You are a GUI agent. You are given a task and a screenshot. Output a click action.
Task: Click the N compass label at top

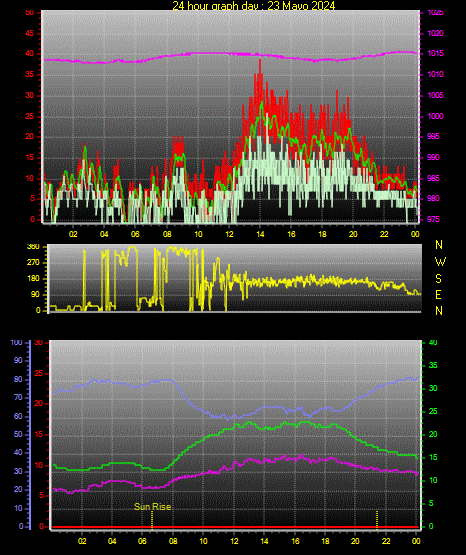pyautogui.click(x=439, y=245)
